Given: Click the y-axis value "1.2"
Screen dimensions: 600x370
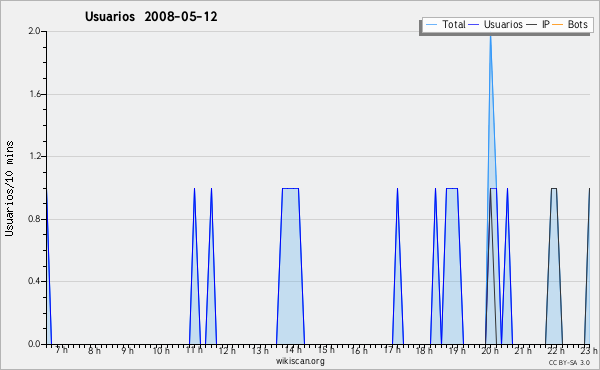Looking at the screenshot, I should coord(34,156).
